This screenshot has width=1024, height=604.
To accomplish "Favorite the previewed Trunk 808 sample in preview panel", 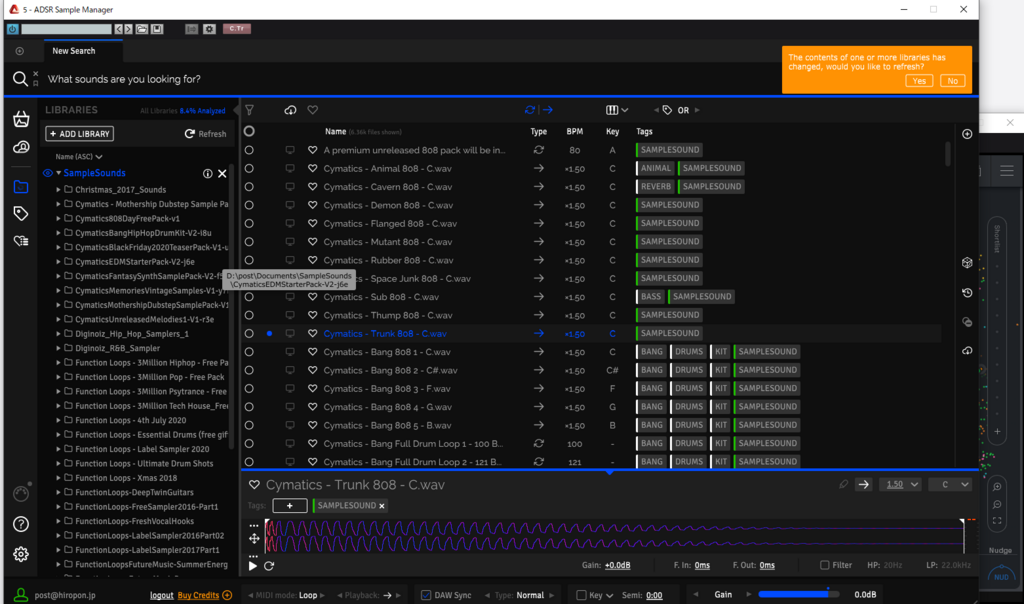I will point(254,485).
